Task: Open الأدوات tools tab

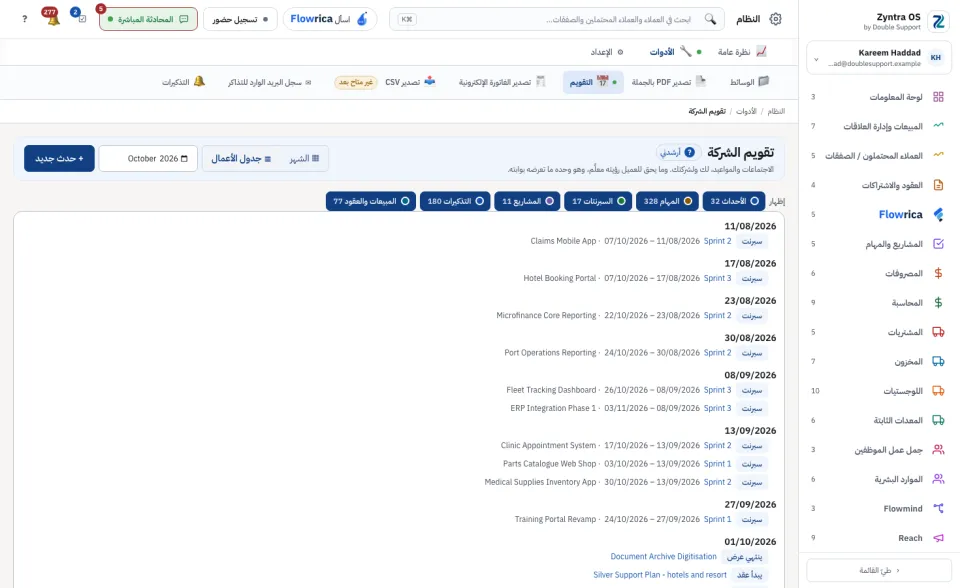Action: pyautogui.click(x=675, y=52)
